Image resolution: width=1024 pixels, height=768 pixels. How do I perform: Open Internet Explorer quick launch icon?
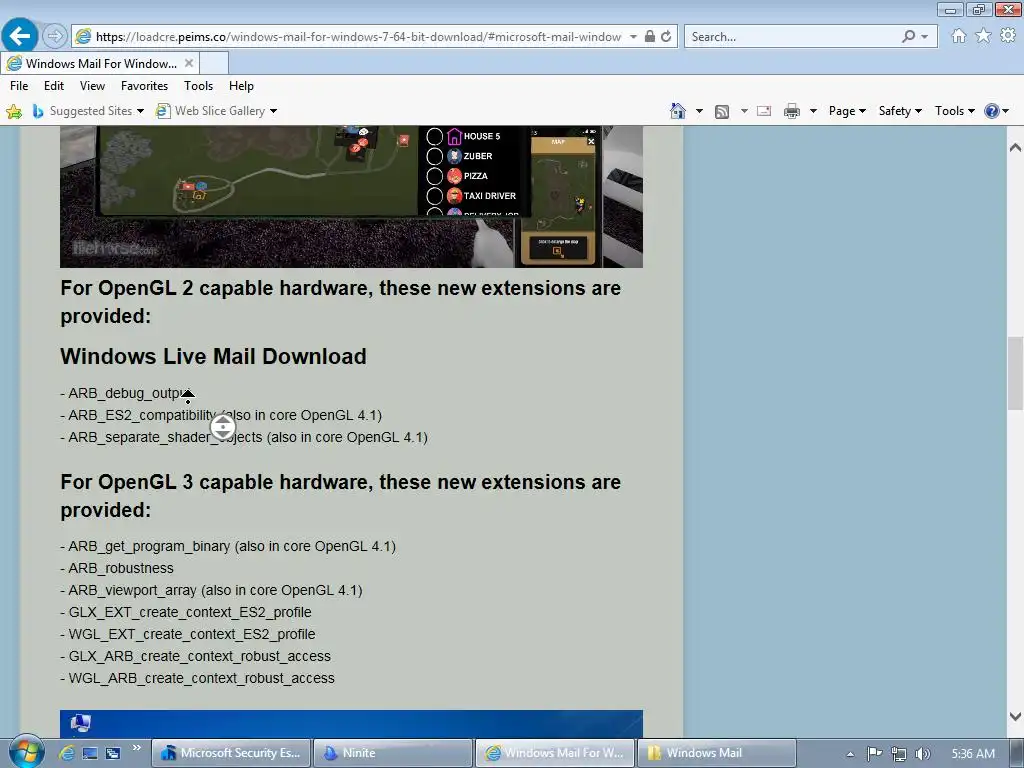click(67, 753)
